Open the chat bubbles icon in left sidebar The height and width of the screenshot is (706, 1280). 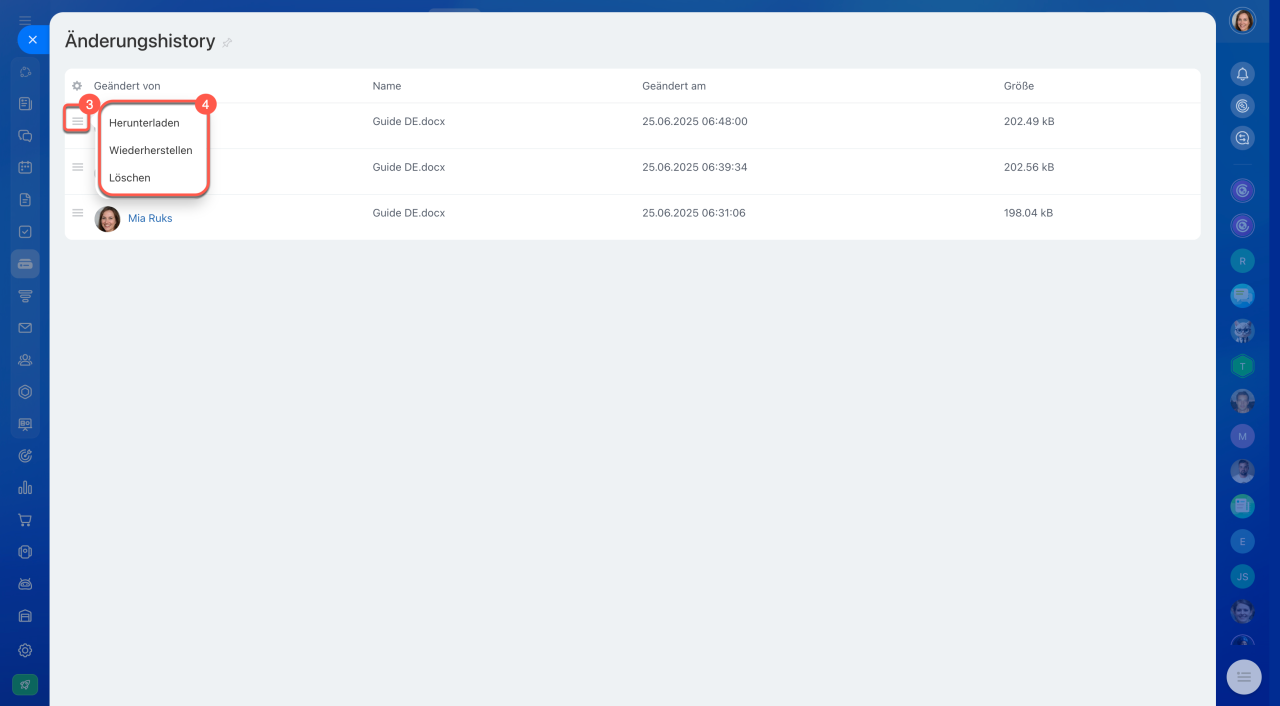coord(25,135)
